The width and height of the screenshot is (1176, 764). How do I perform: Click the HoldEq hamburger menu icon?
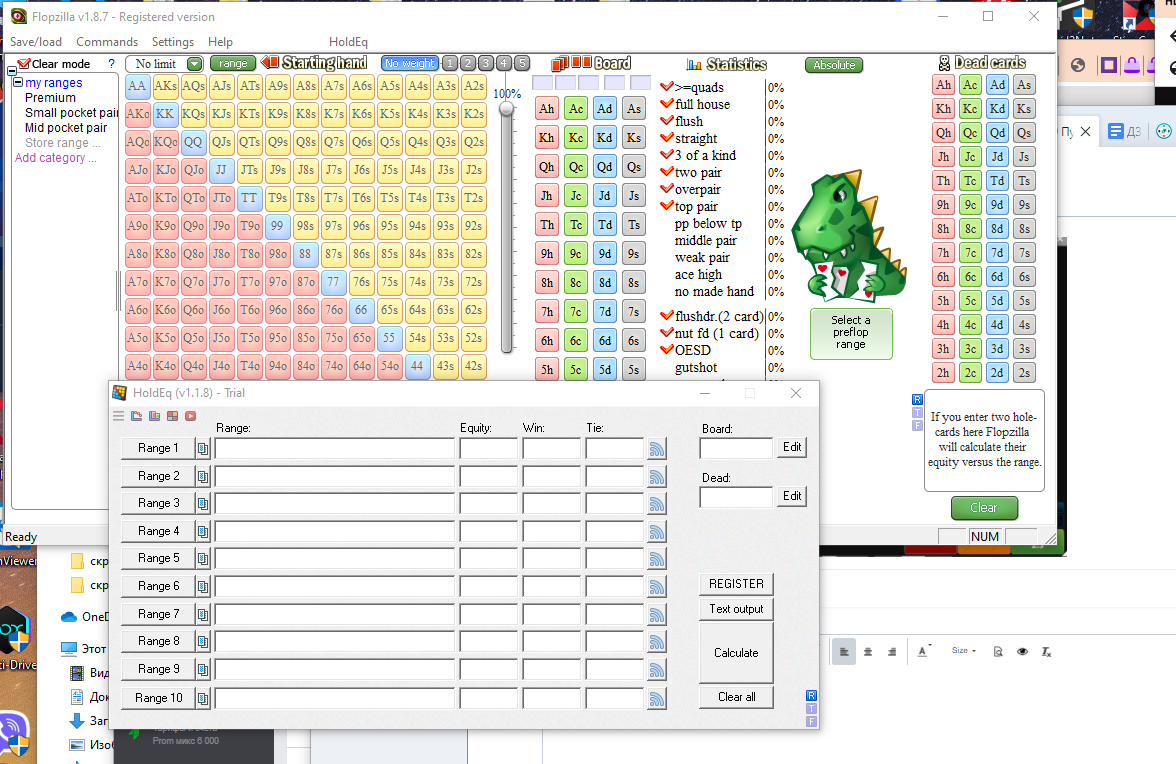coord(118,415)
